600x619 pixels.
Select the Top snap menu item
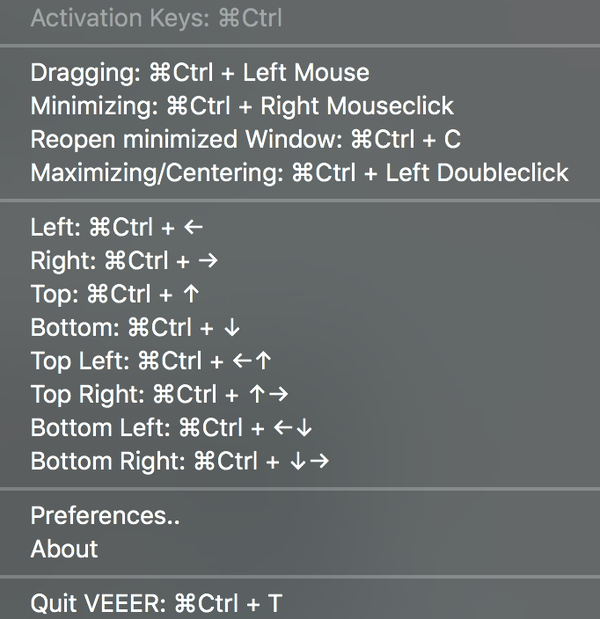[x=116, y=295]
